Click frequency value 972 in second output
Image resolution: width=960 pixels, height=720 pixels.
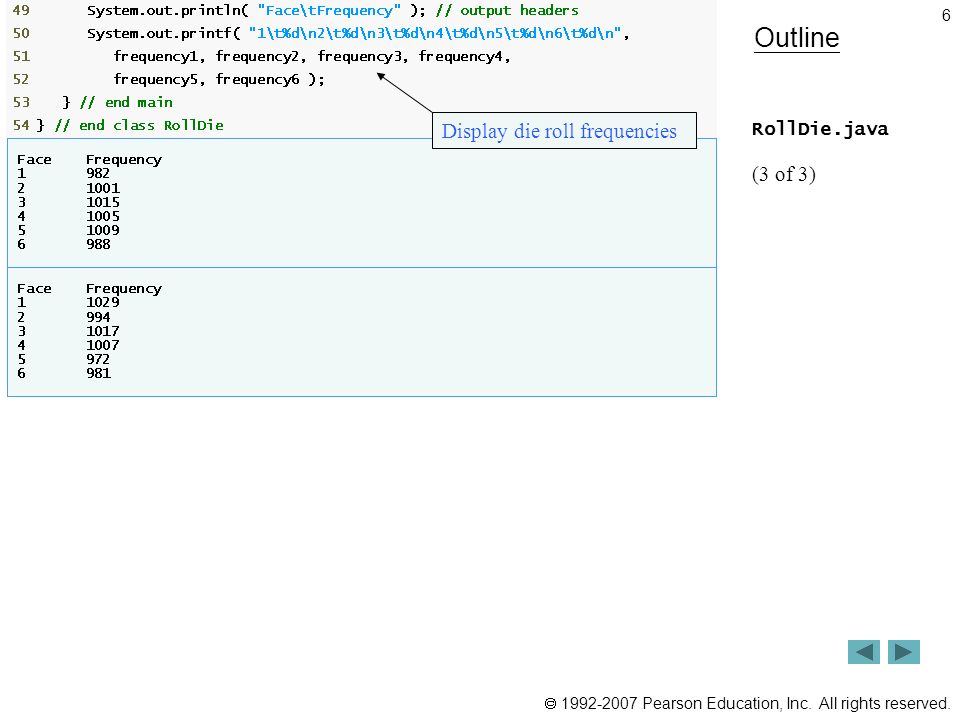98,359
